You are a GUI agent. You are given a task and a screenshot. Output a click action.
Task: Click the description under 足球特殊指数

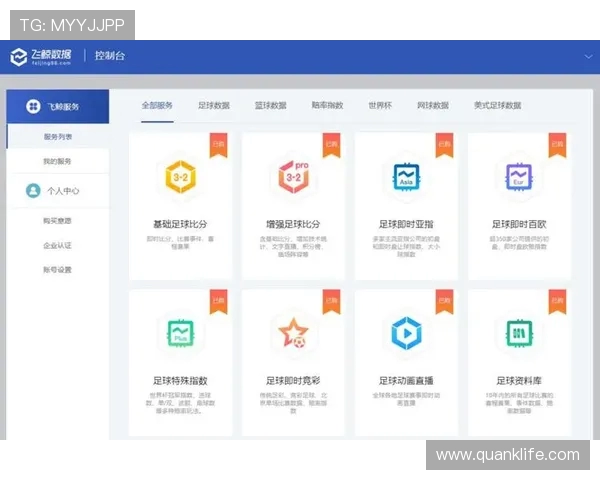pos(180,403)
